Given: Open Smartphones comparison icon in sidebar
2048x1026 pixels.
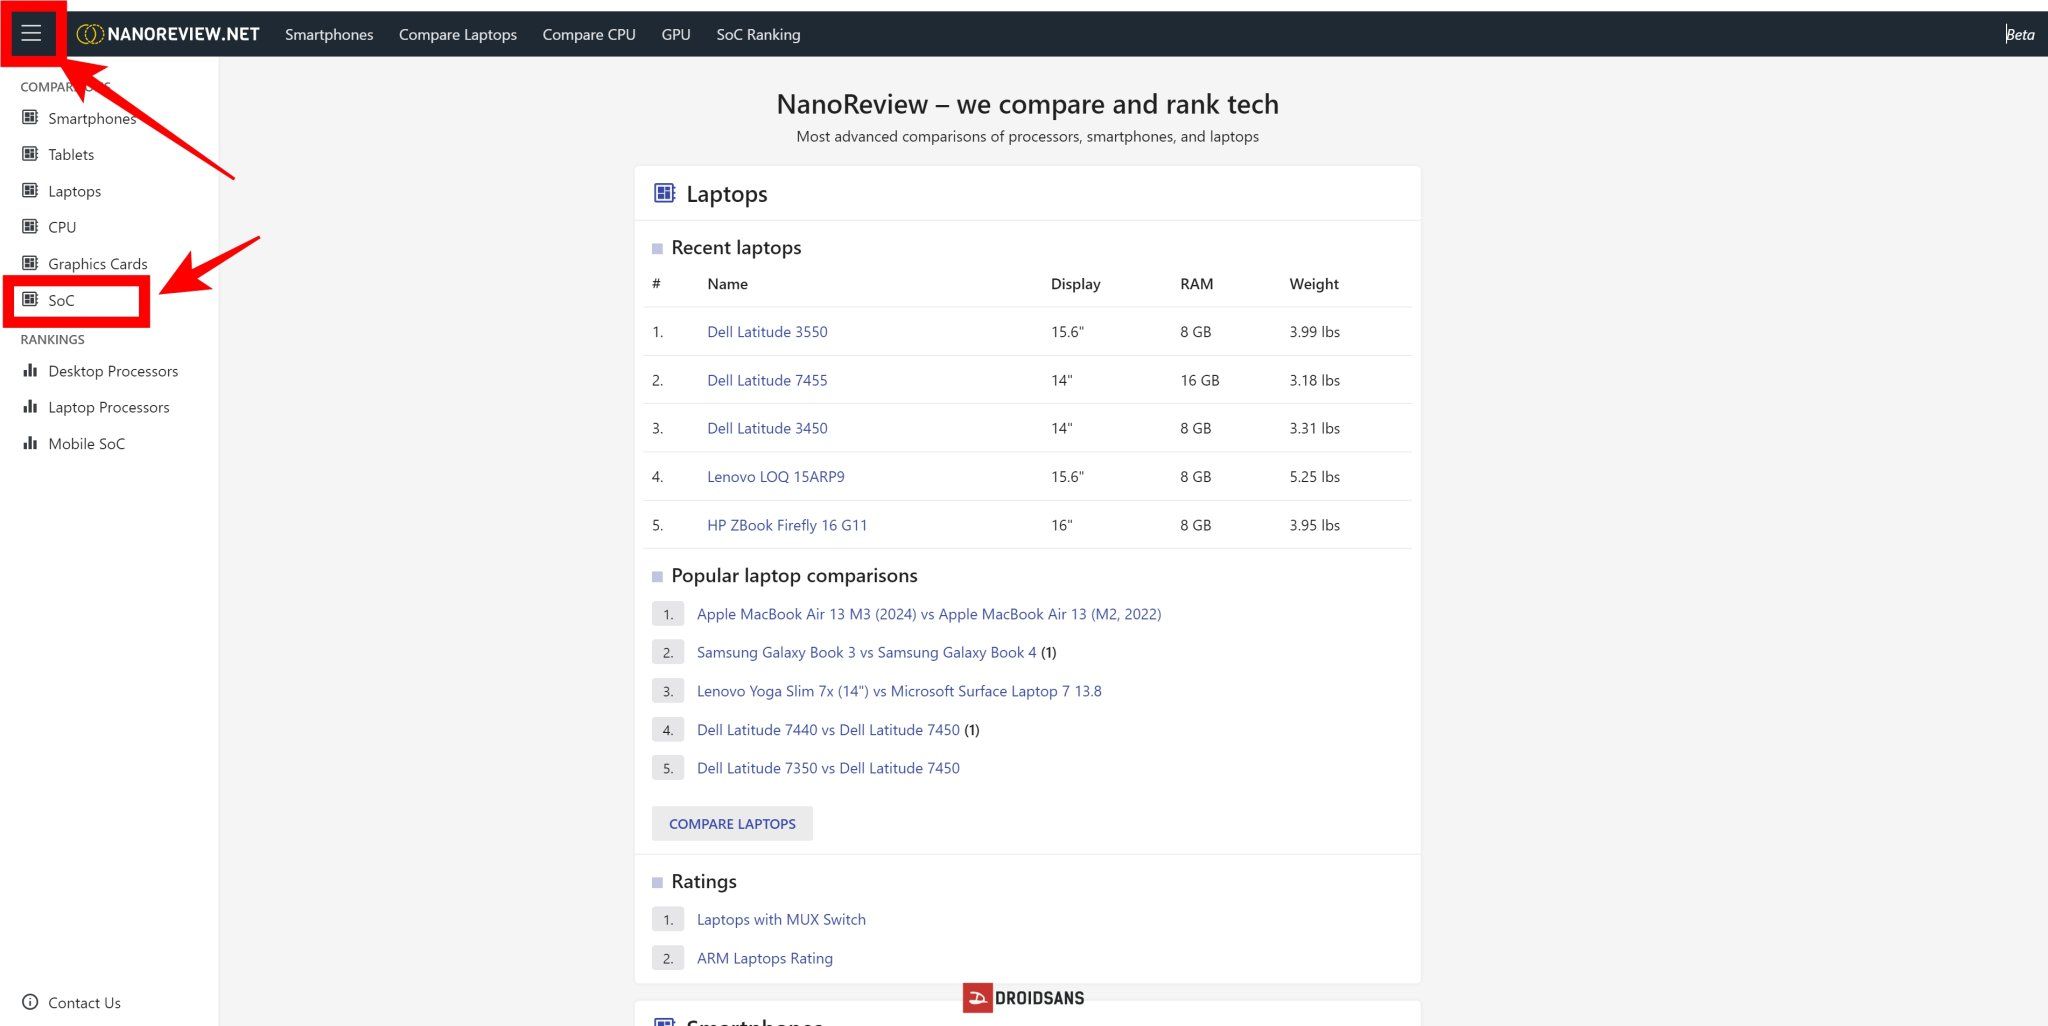Looking at the screenshot, I should pos(30,118).
